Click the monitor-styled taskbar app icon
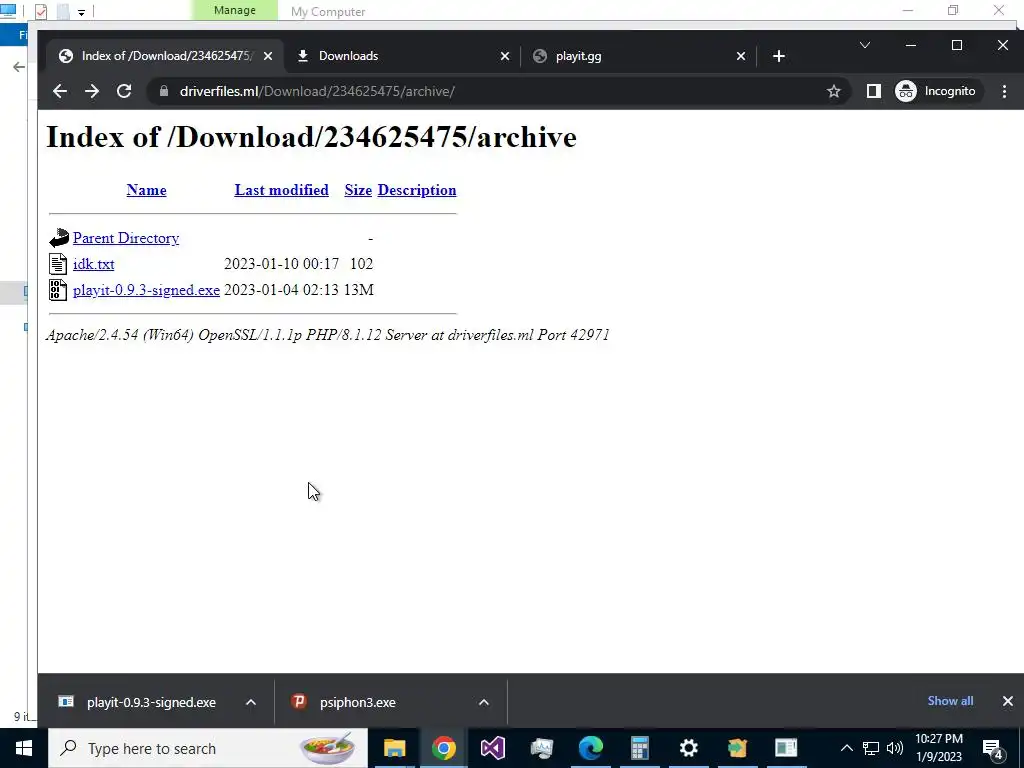The height and width of the screenshot is (768, 1024). [x=541, y=748]
